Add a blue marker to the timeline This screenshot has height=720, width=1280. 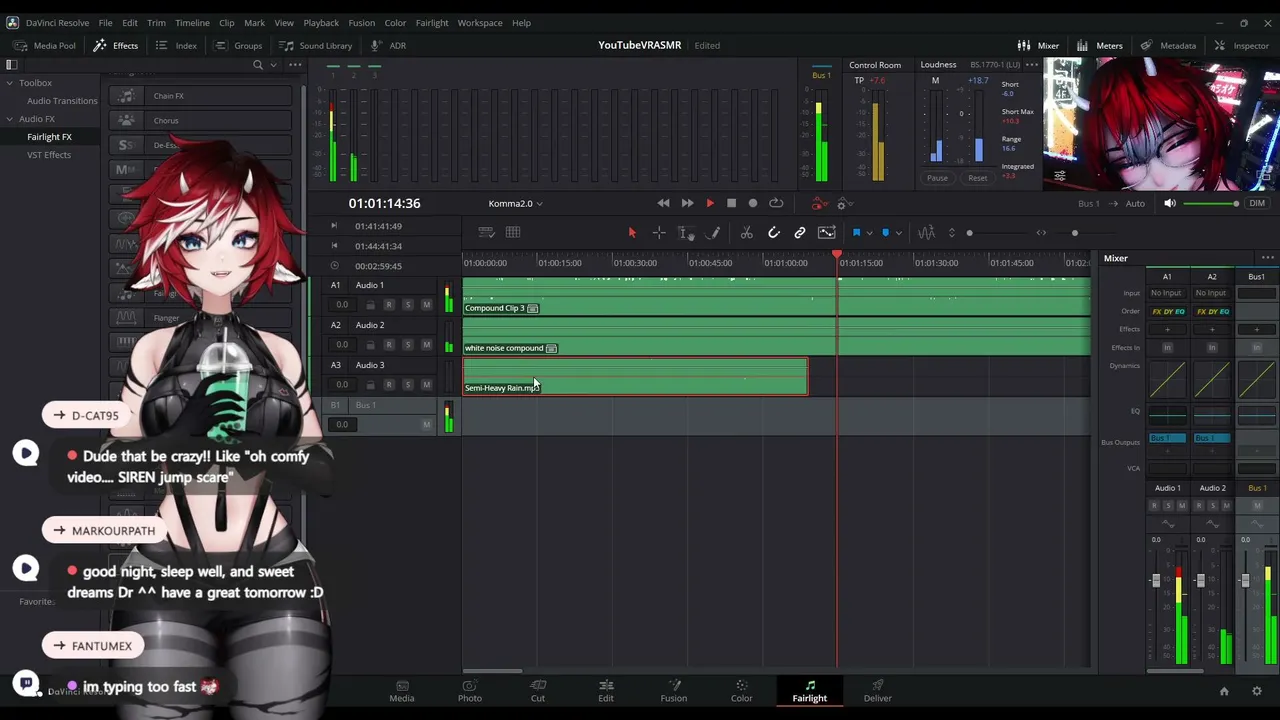tap(885, 233)
